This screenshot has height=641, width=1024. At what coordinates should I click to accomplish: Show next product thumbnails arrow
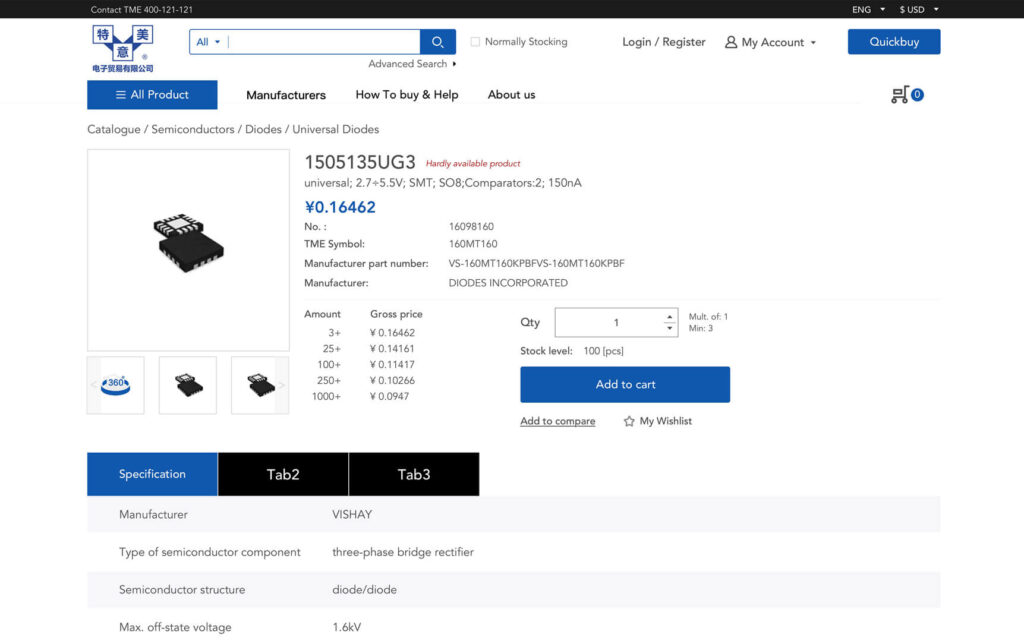[x=282, y=385]
